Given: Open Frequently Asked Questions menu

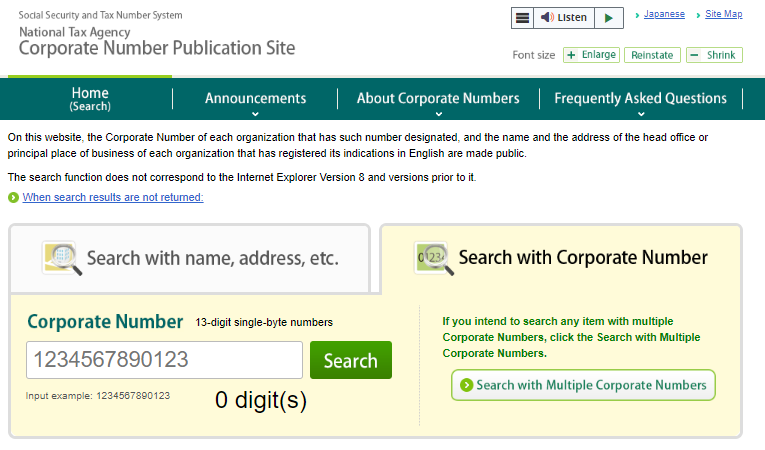Looking at the screenshot, I should [641, 99].
